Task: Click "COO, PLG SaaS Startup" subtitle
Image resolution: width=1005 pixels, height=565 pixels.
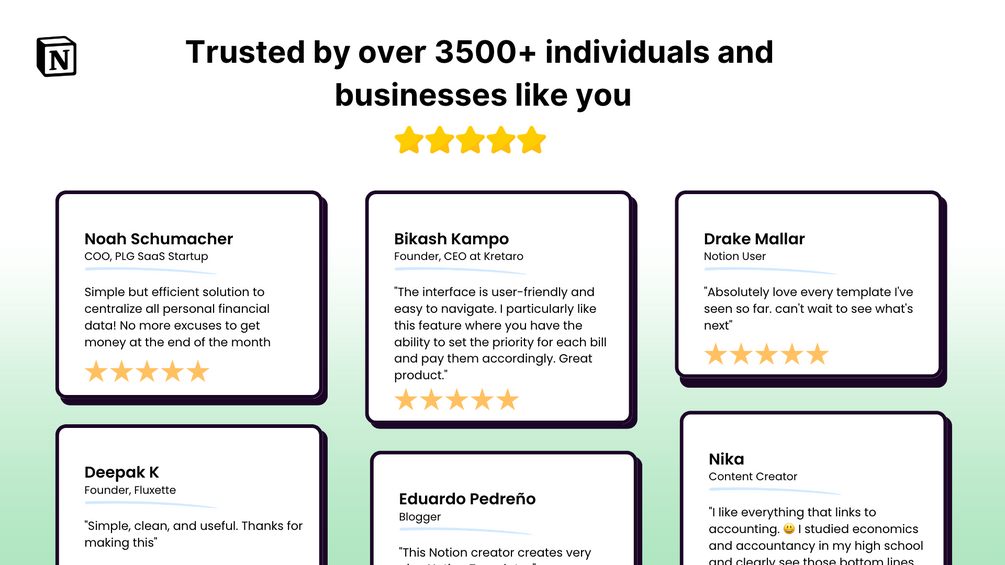Action: coord(146,257)
